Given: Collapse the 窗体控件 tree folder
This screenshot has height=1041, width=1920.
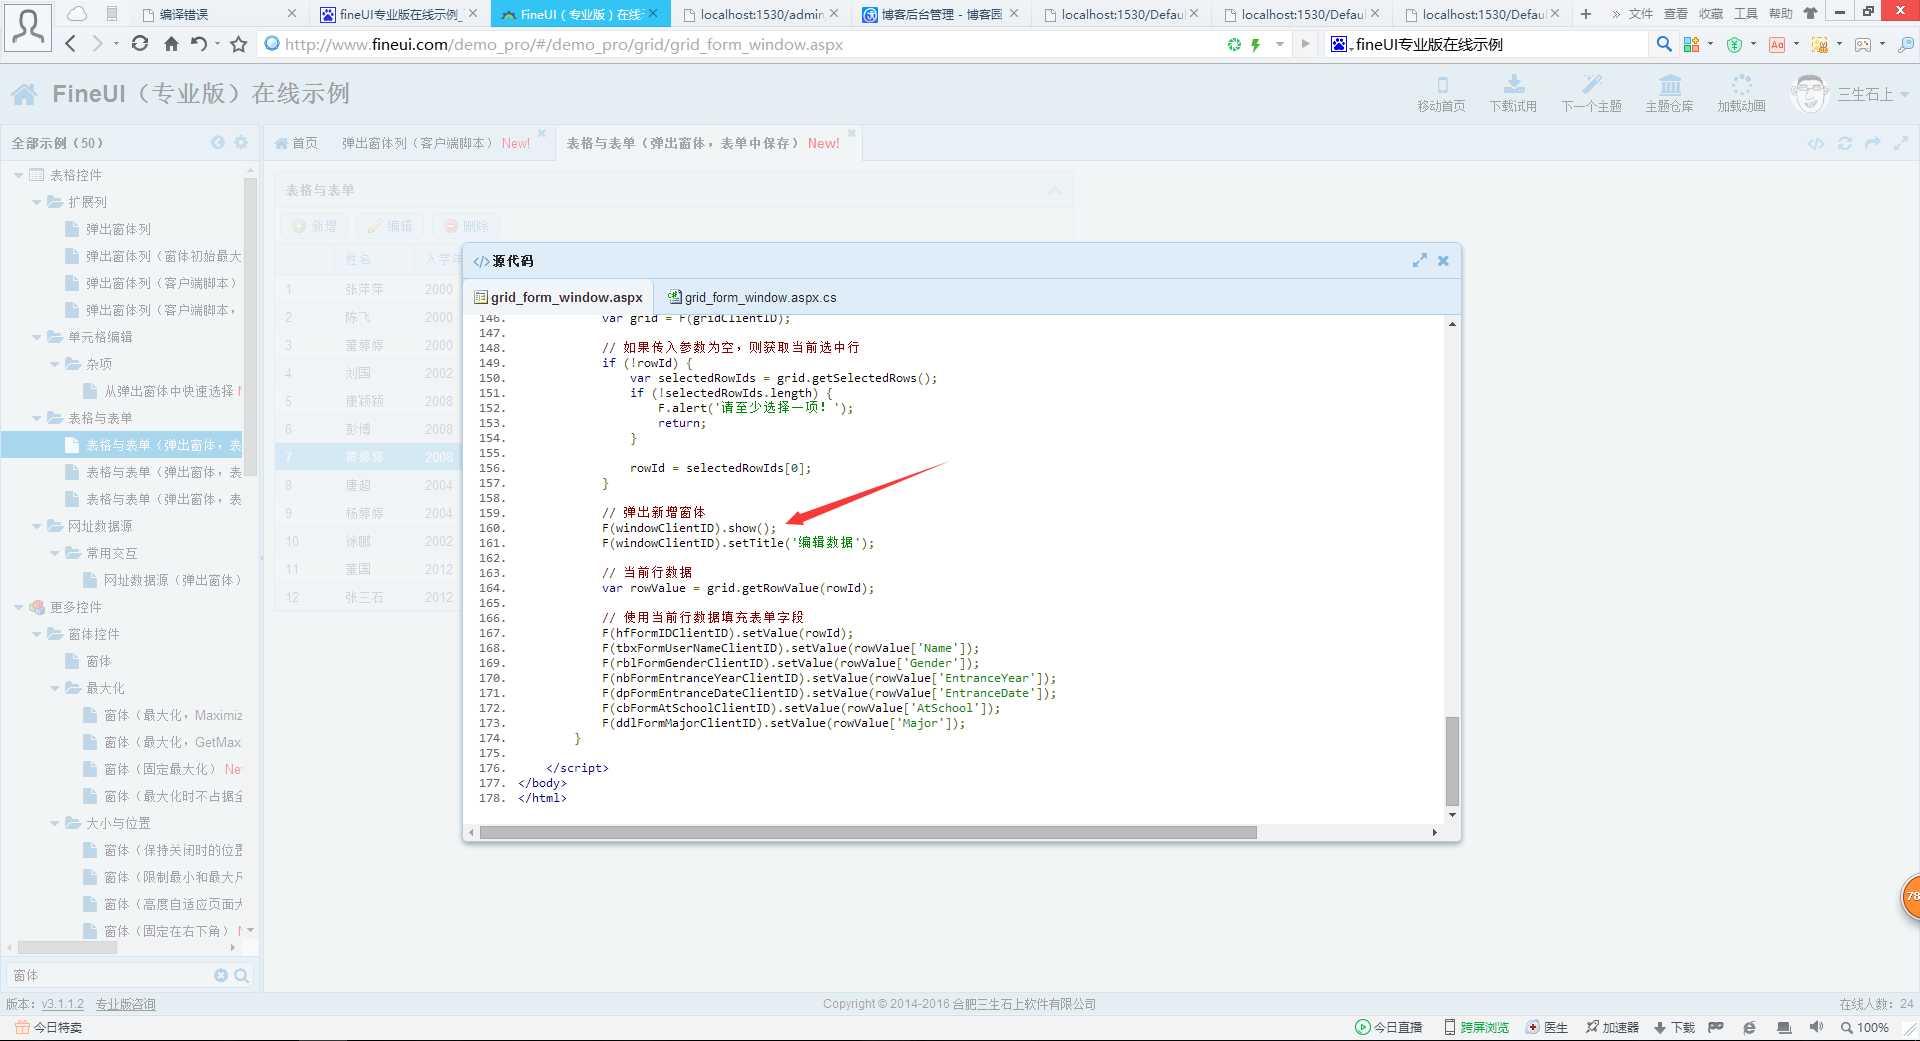Looking at the screenshot, I should 36,634.
